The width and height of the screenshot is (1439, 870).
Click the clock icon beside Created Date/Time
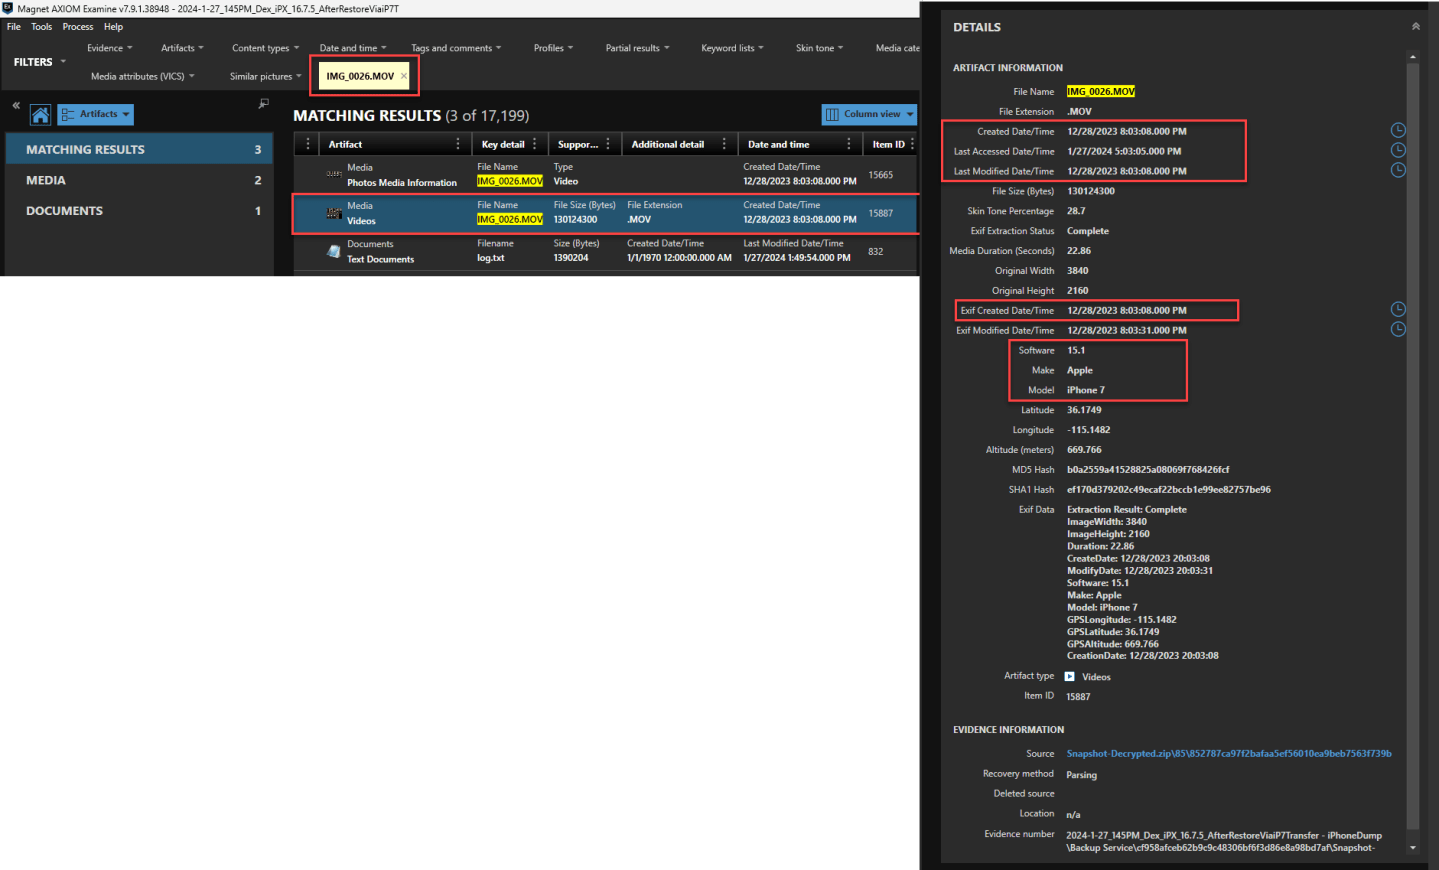tap(1398, 131)
